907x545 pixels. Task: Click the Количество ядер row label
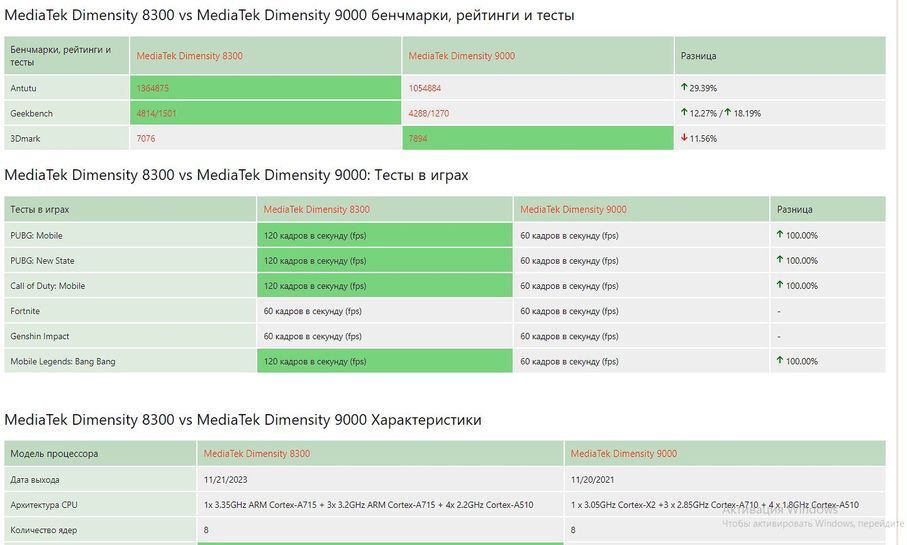[43, 530]
